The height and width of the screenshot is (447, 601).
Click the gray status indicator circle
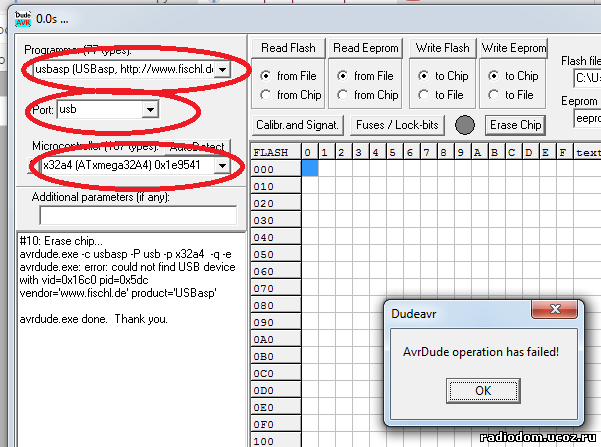pyautogui.click(x=465, y=125)
